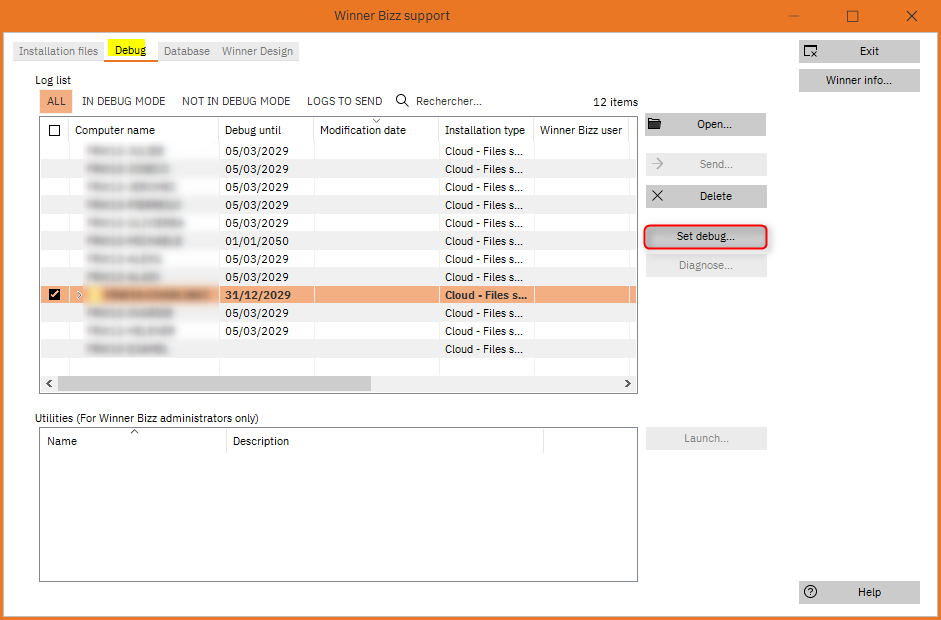Click horizontal scrollbar right arrow
This screenshot has width=941, height=620.
click(627, 384)
